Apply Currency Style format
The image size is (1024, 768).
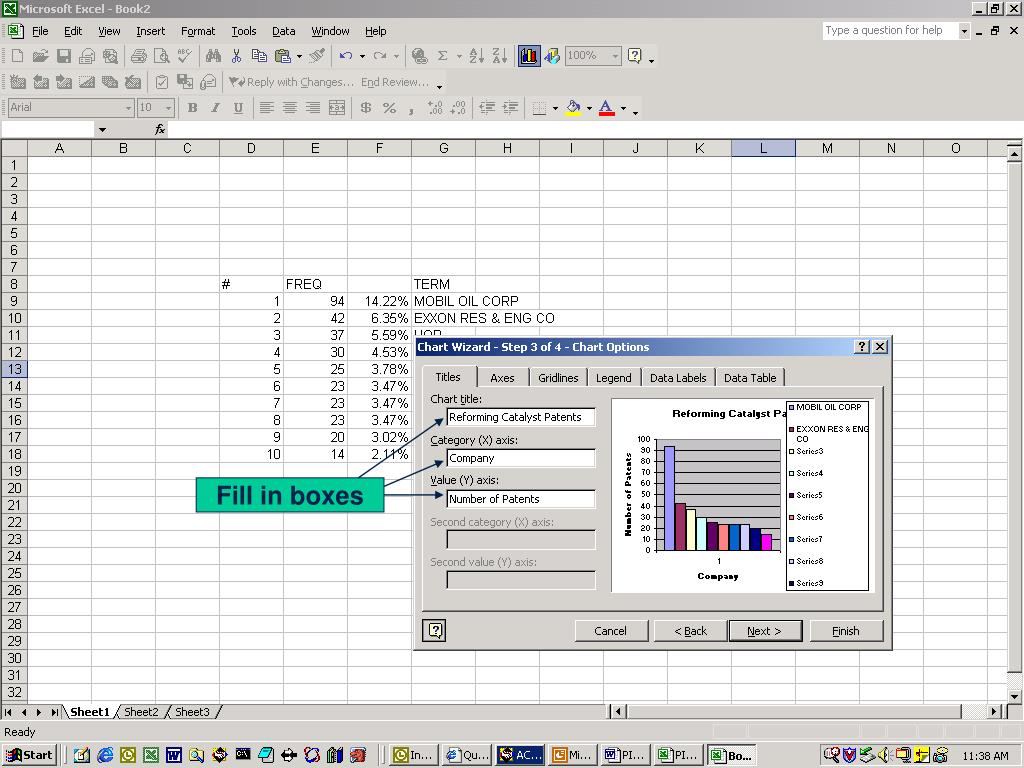coord(366,108)
